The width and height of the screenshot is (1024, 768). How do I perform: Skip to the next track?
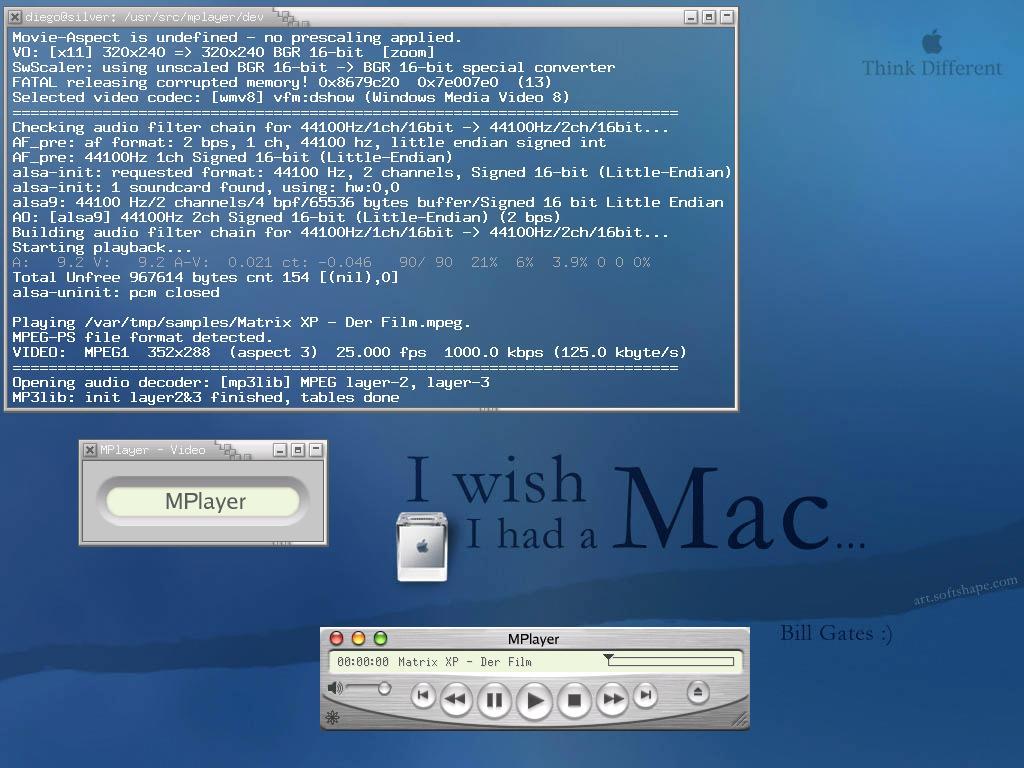(646, 695)
